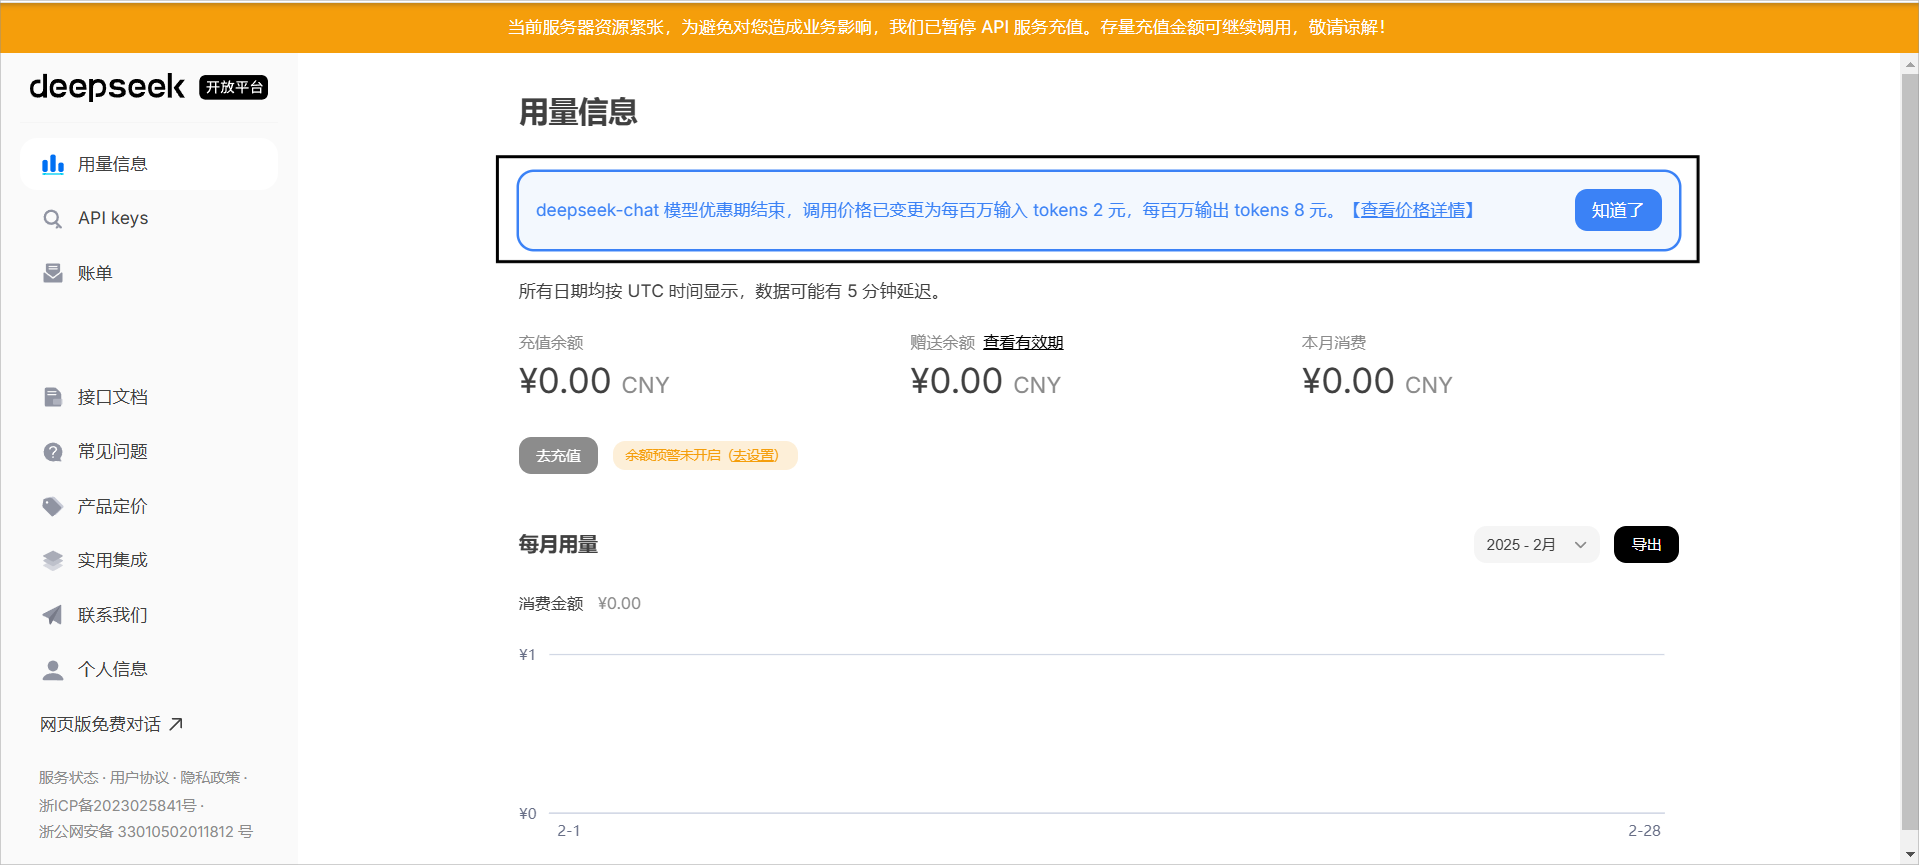1919x865 pixels.
Task: Click the 去设置 balance alert link
Action: tap(753, 455)
